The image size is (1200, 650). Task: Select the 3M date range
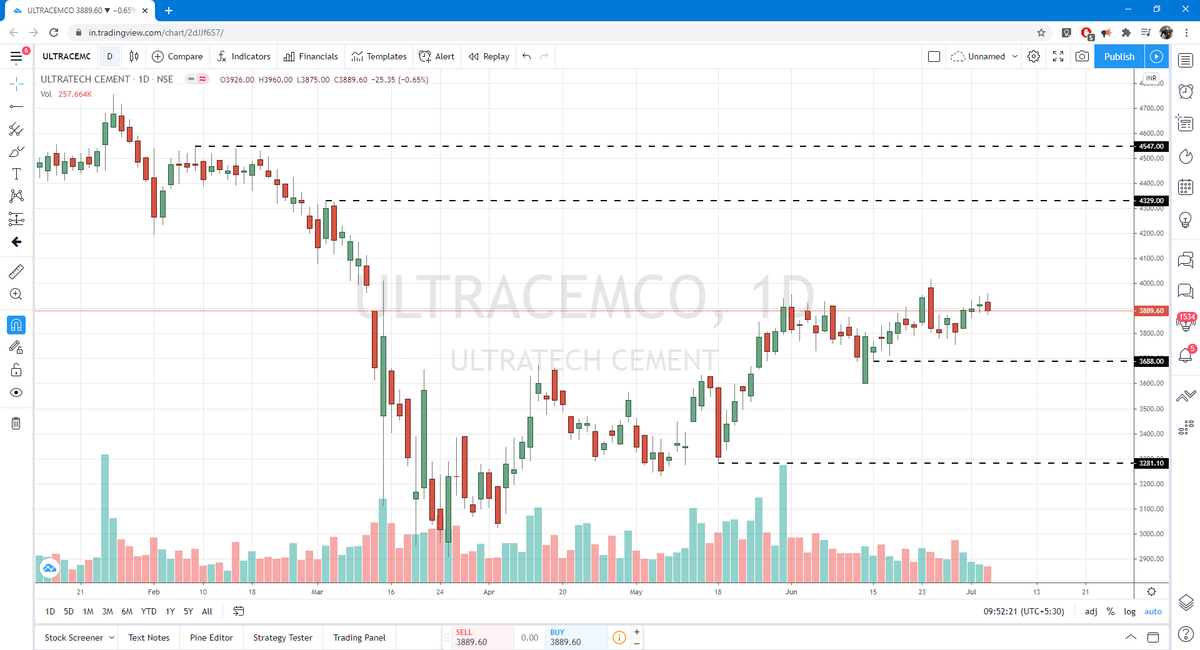107,611
